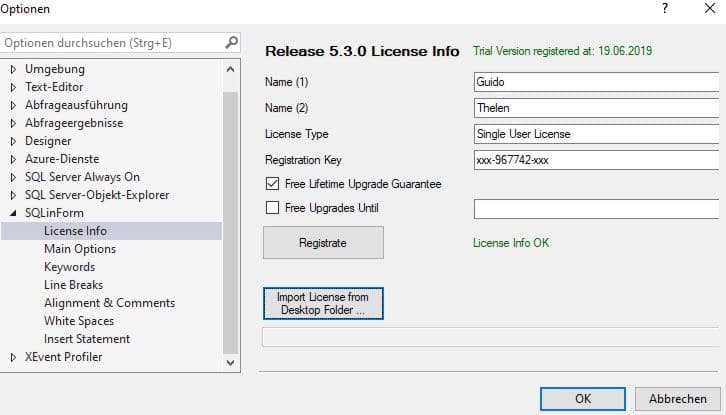Click the Registration Key field
Viewport: 726px width, 415px height.
click(597, 160)
